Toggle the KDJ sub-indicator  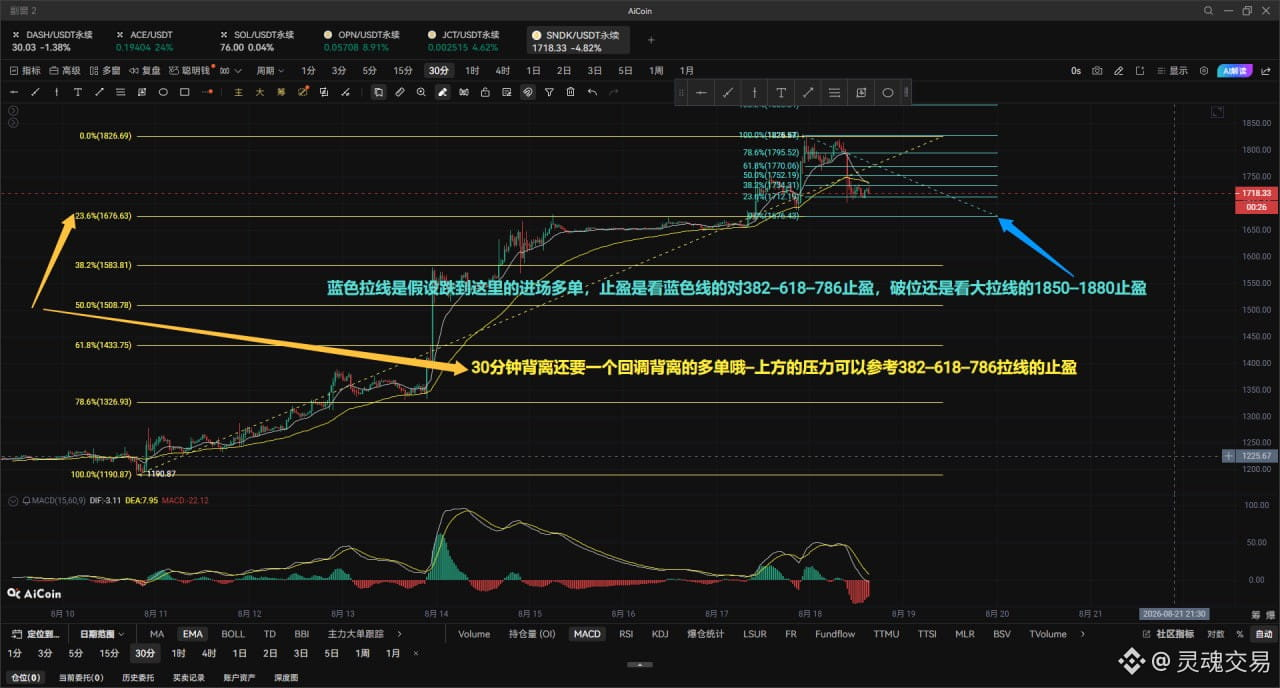(x=660, y=634)
